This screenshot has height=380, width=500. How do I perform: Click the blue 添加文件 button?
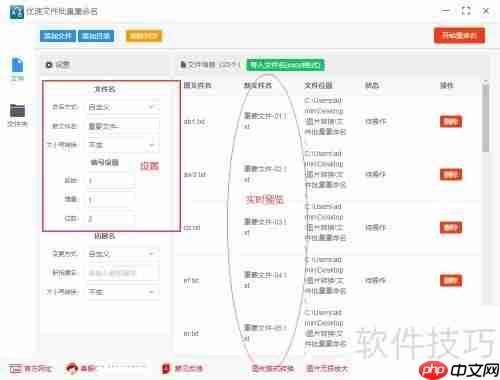point(58,36)
